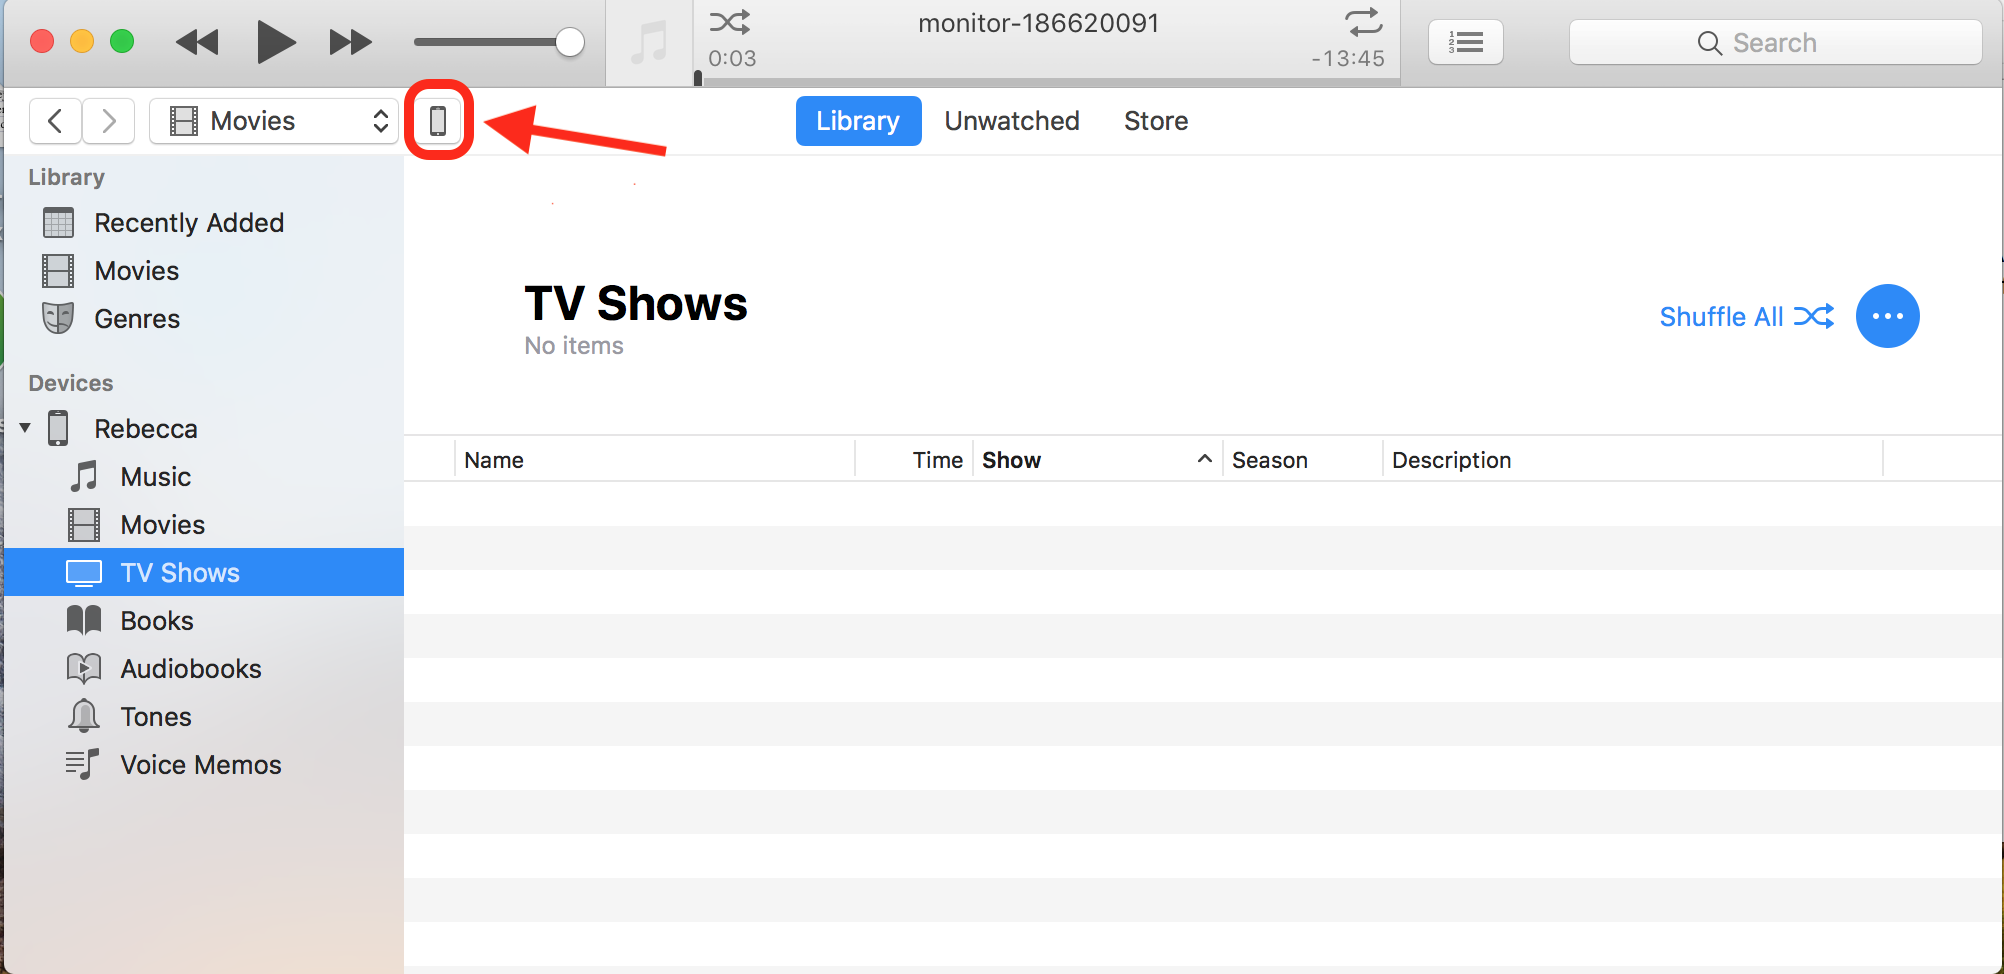Open Music under Rebecca
The height and width of the screenshot is (974, 2004).
204,477
